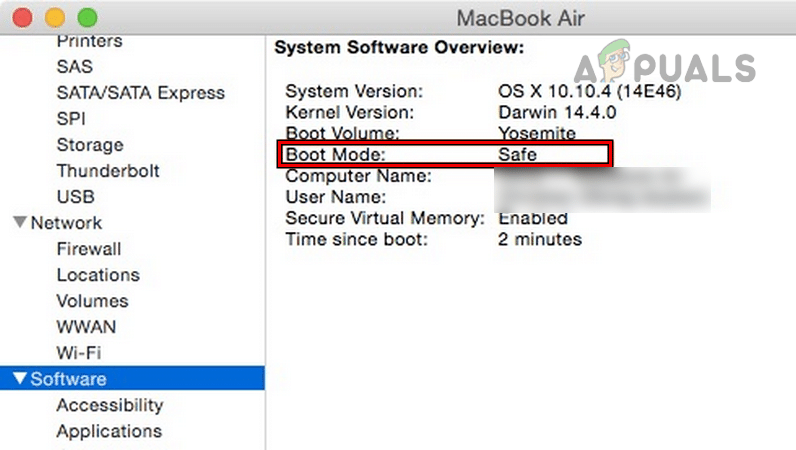Open Firewall under Network
This screenshot has width=796, height=450.
click(89, 249)
